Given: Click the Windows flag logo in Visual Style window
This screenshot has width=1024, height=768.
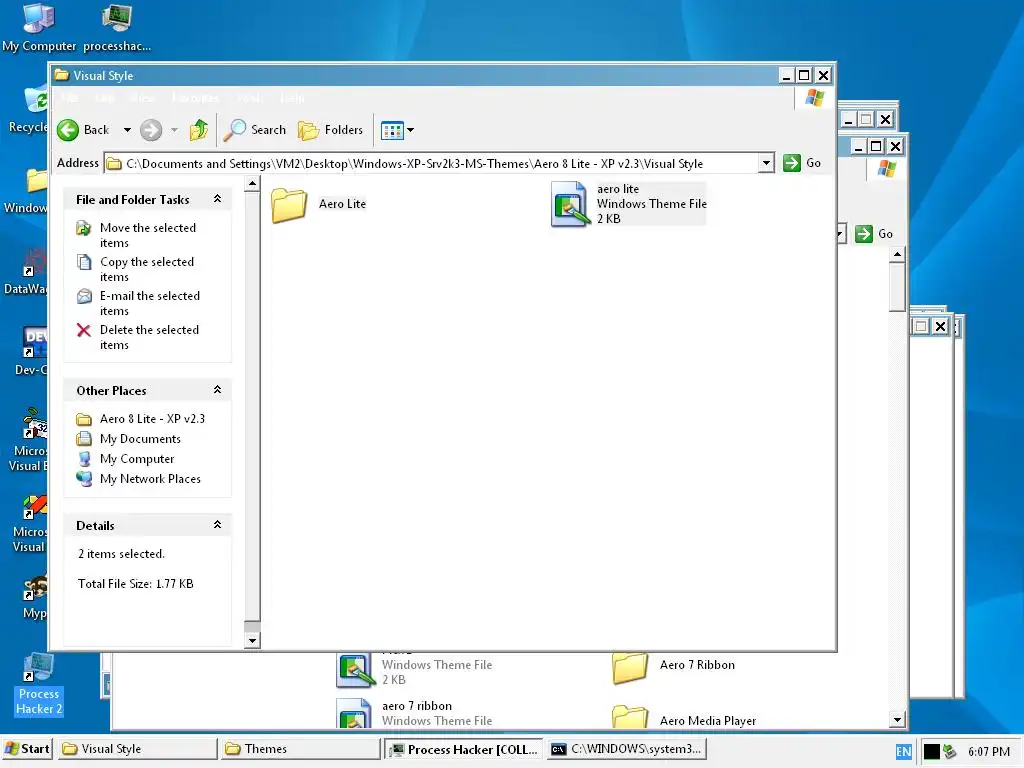Looking at the screenshot, I should tap(814, 98).
